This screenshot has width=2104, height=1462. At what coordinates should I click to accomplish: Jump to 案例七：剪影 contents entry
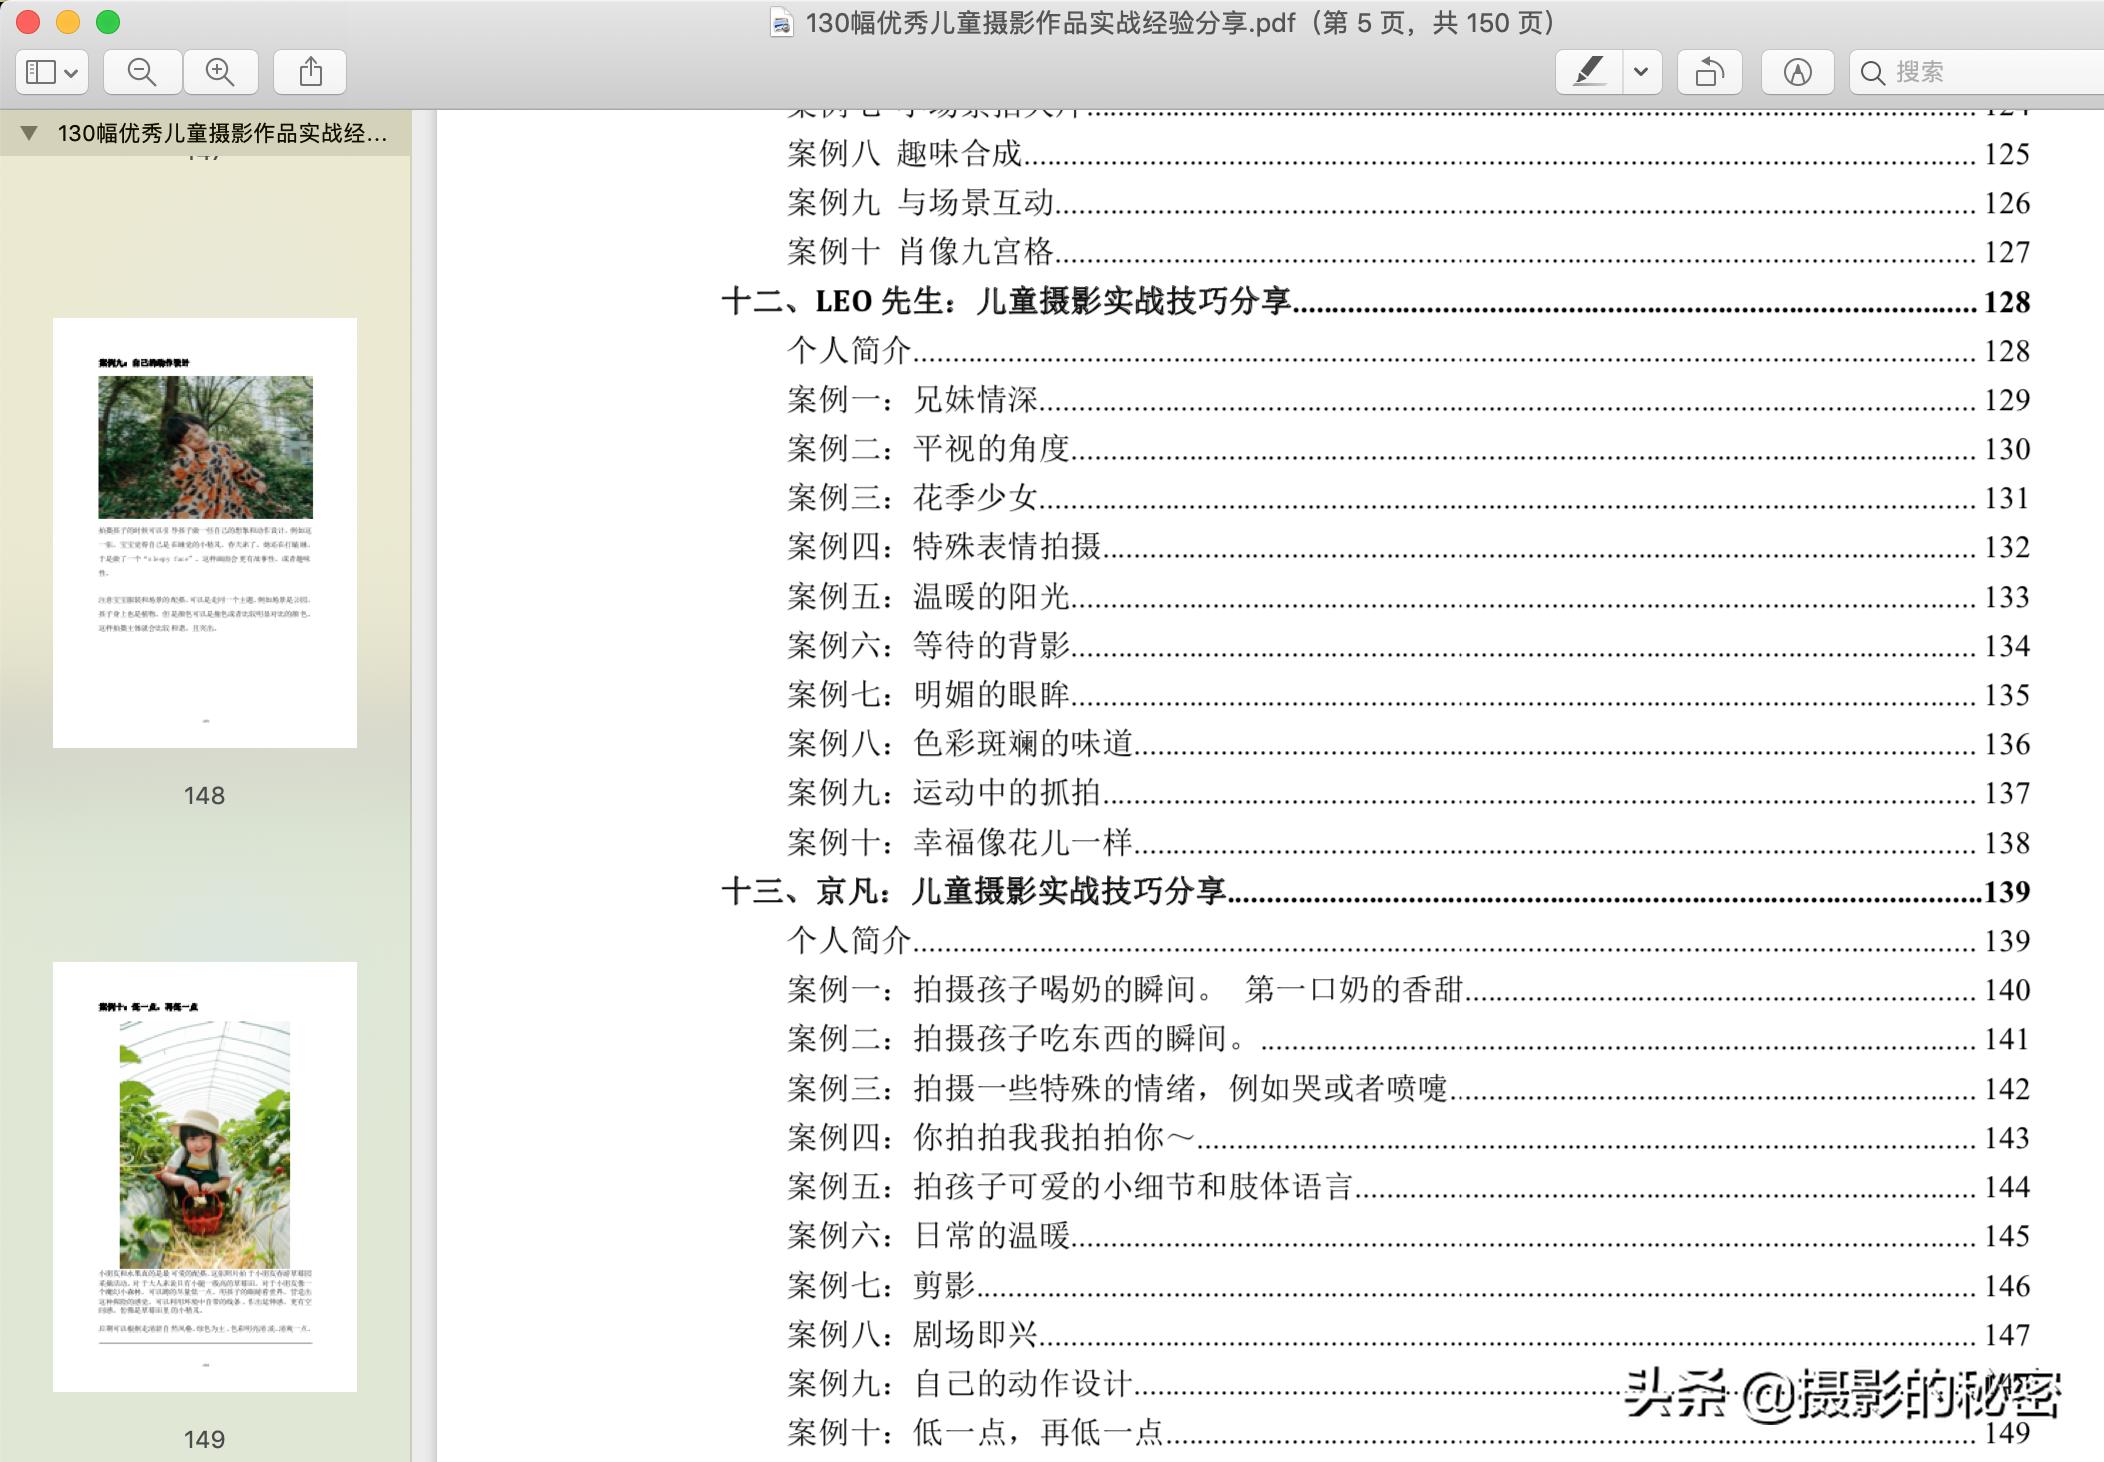[881, 1285]
